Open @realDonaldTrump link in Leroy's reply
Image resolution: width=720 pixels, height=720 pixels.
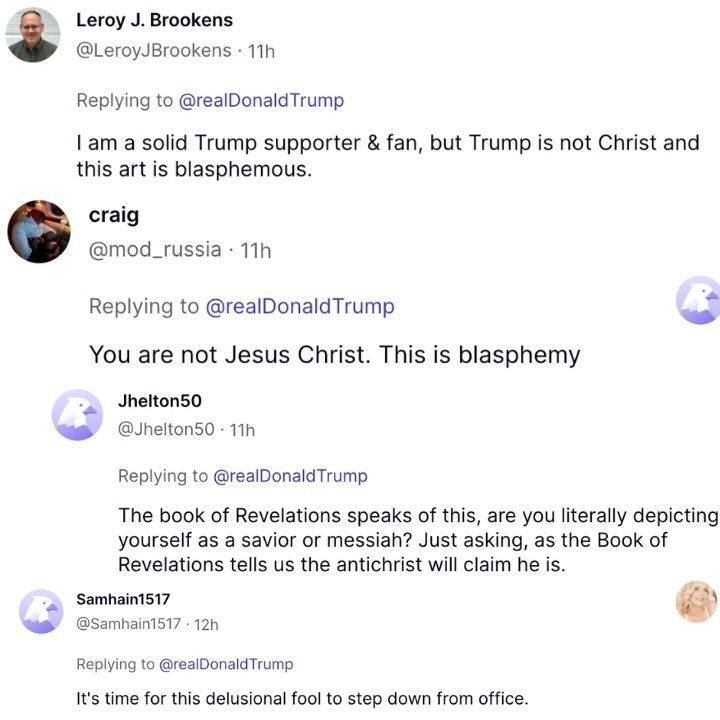[x=261, y=100]
